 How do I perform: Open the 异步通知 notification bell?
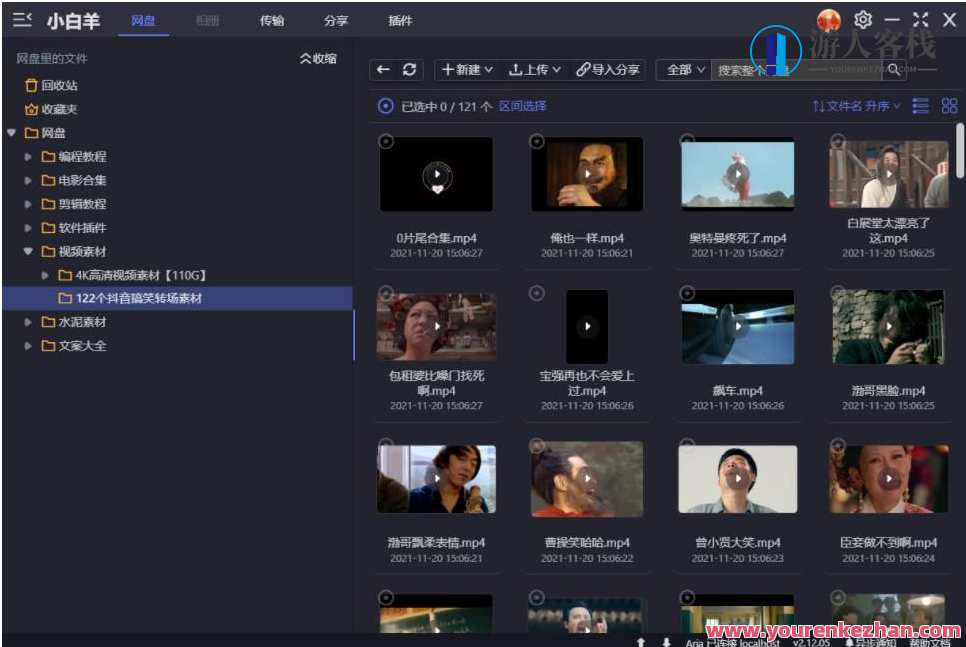tap(870, 643)
